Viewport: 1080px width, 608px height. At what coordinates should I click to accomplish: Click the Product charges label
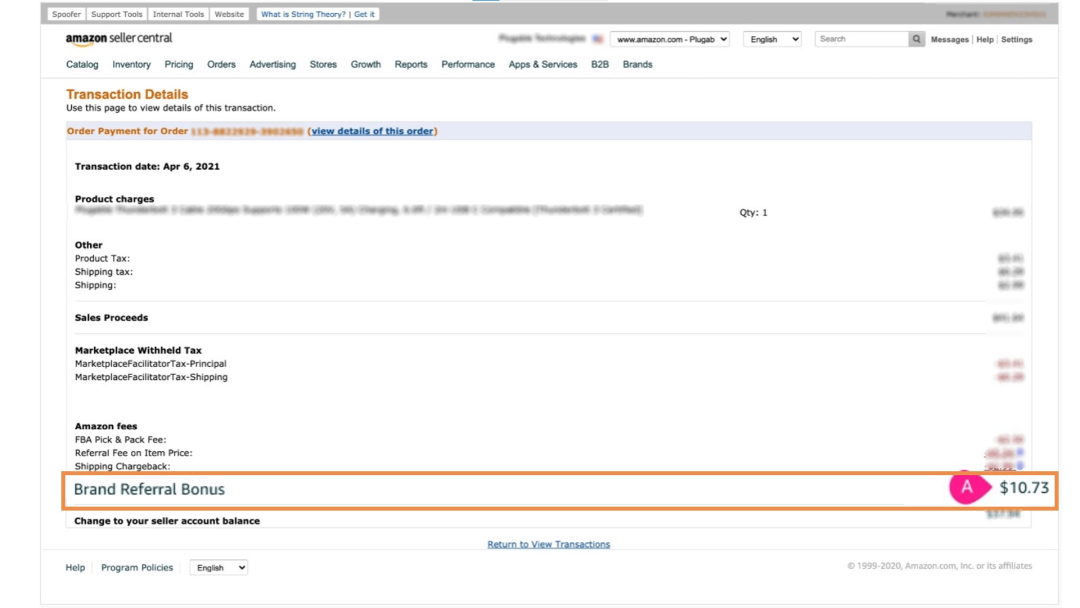pyautogui.click(x=114, y=198)
